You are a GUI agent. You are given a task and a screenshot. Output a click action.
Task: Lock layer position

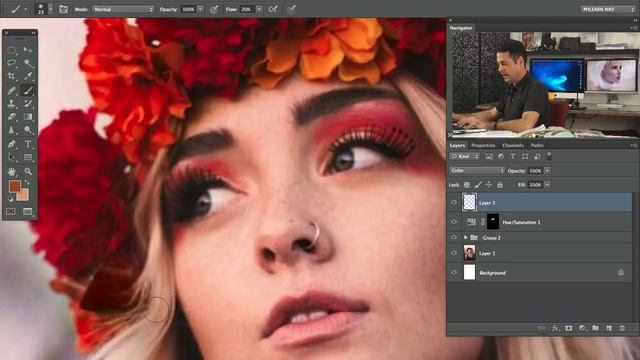tap(489, 185)
